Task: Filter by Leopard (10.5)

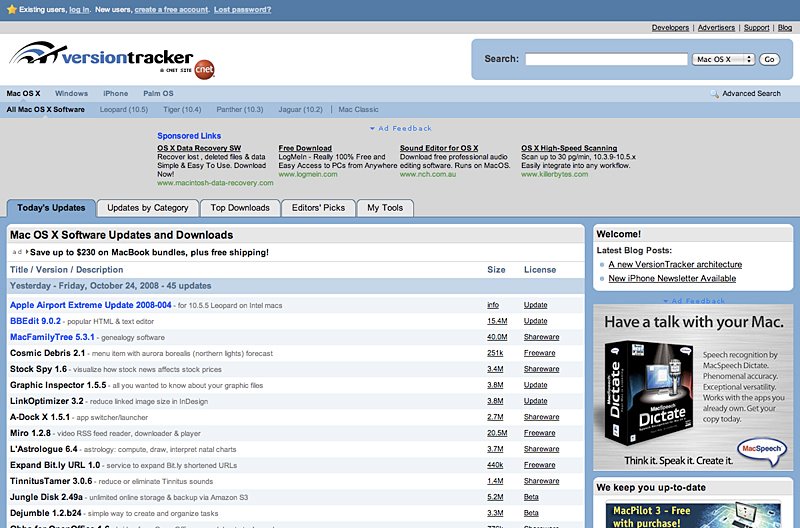Action: (124, 110)
